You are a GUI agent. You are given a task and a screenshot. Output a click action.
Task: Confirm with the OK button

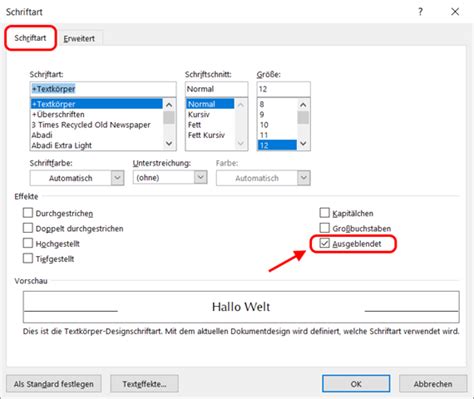[356, 384]
